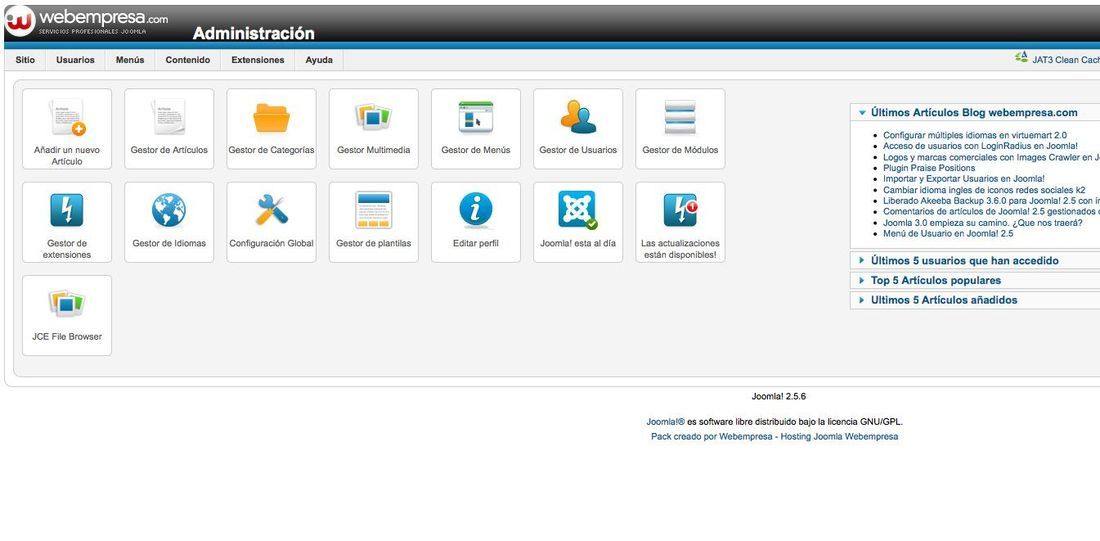Click the JAT3 Clean Cache icon
The height and width of the screenshot is (541, 1100).
click(x=1021, y=58)
